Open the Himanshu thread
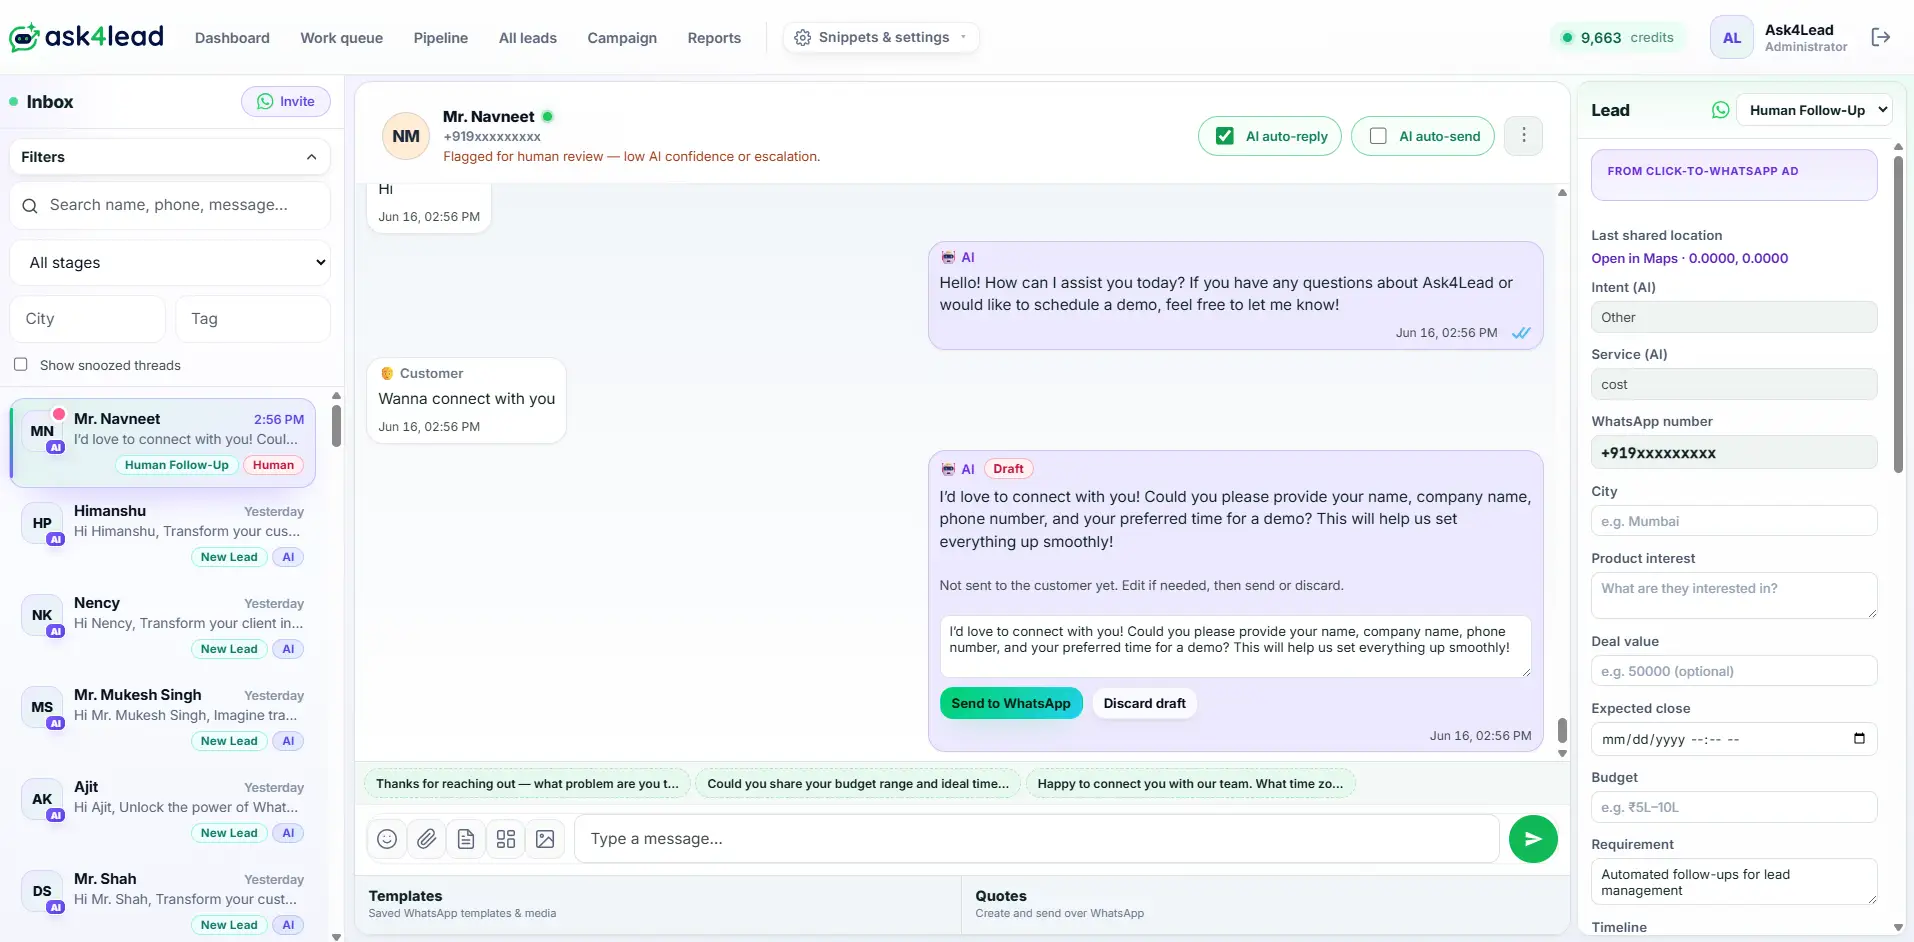 [163, 535]
